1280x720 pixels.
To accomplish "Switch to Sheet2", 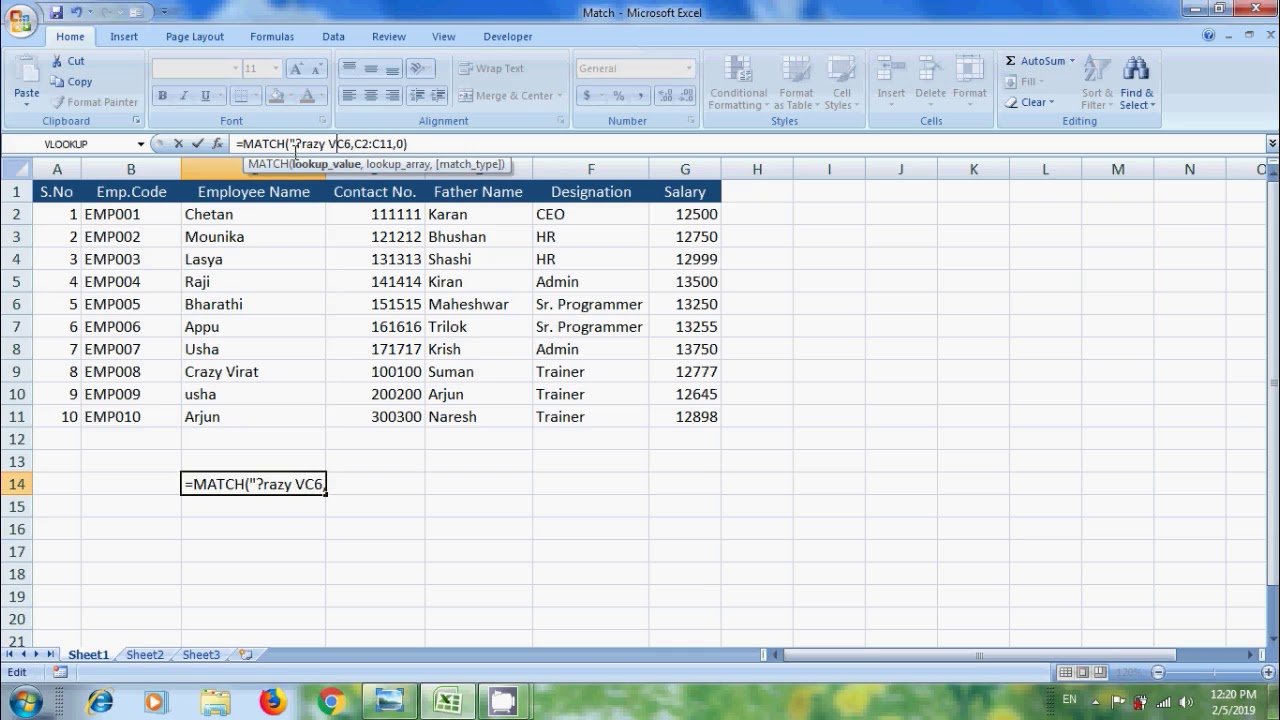I will 145,655.
